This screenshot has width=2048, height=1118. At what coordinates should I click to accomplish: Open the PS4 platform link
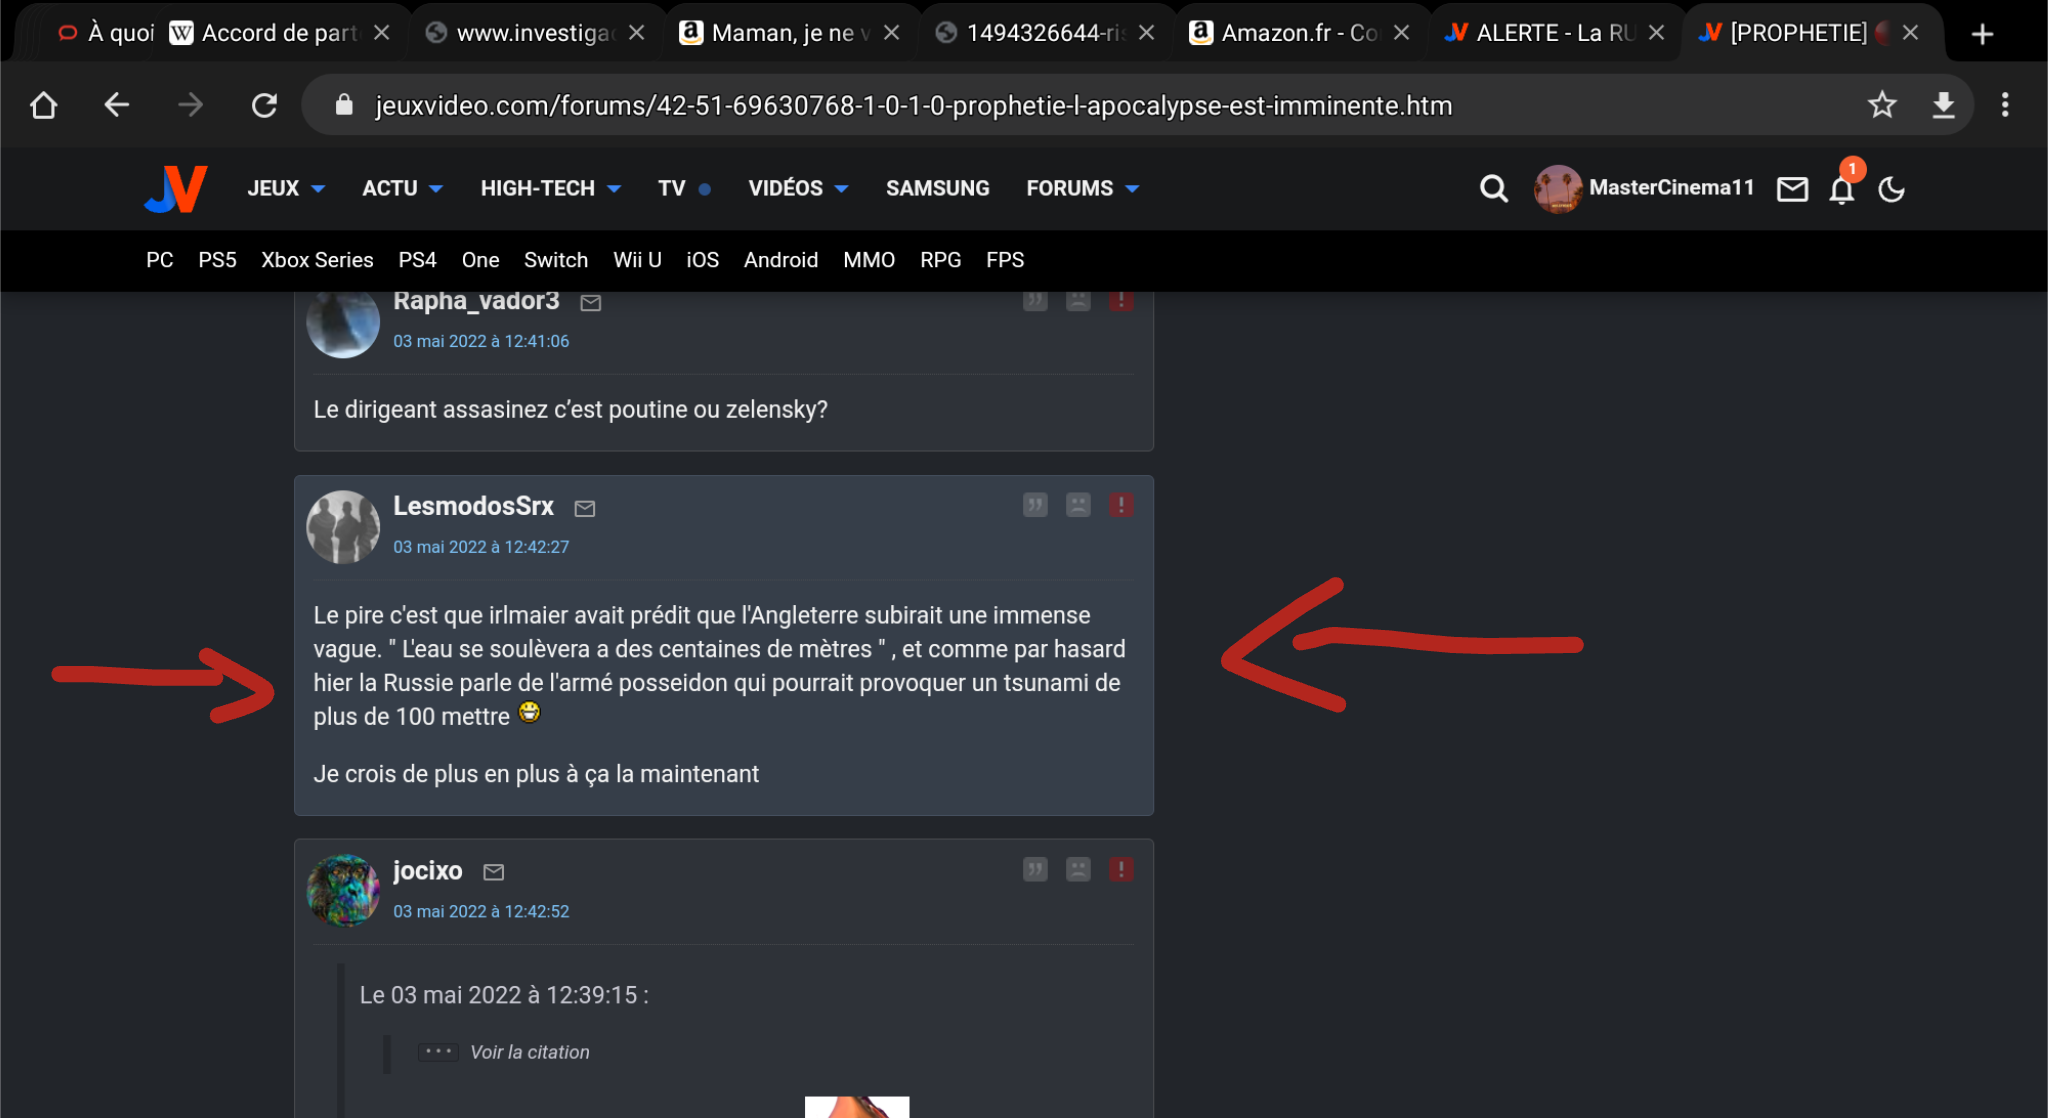tap(417, 260)
